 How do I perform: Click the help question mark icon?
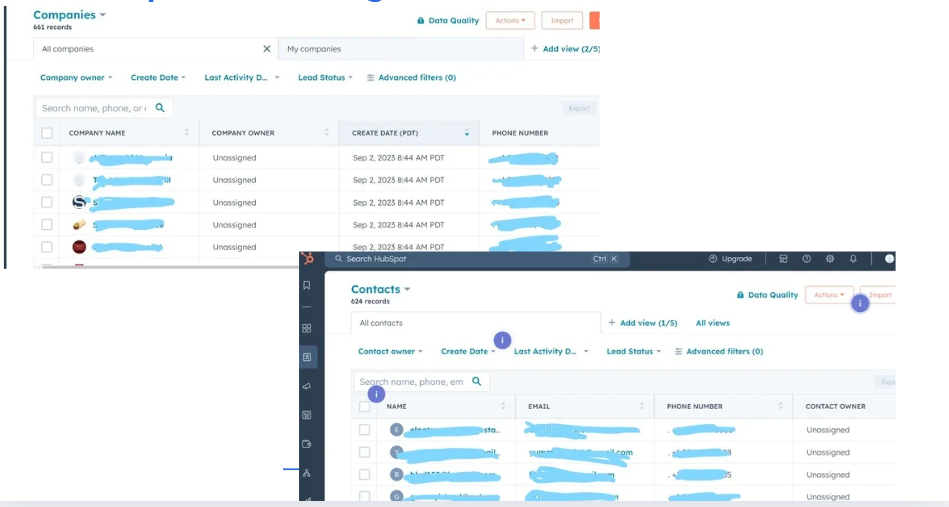[x=806, y=259]
